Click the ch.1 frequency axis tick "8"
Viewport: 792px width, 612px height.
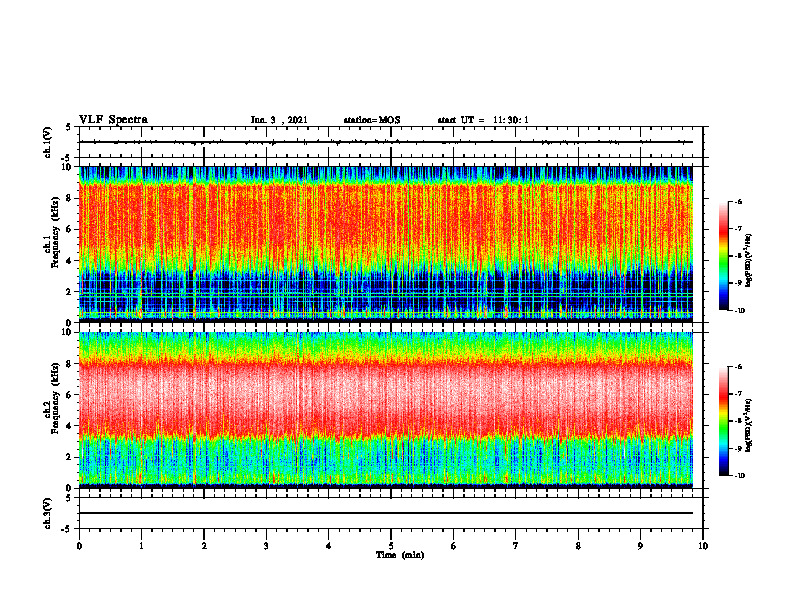(70, 198)
